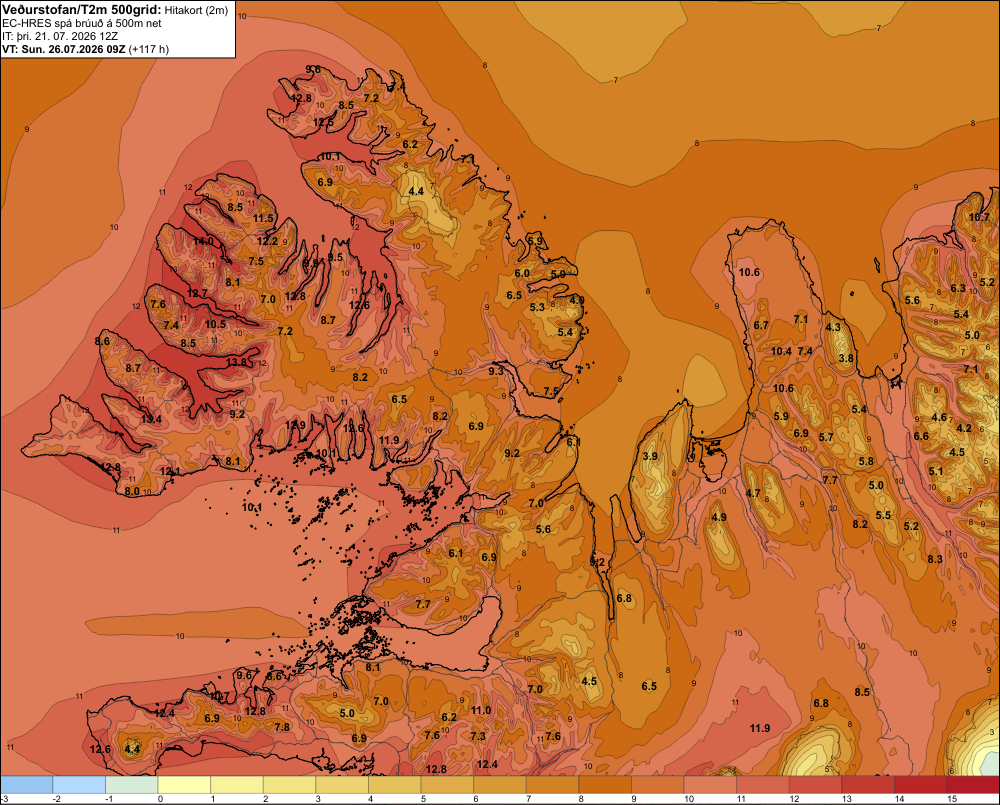
Task: Click legend swatch between 9 and 10
Action: point(658,785)
